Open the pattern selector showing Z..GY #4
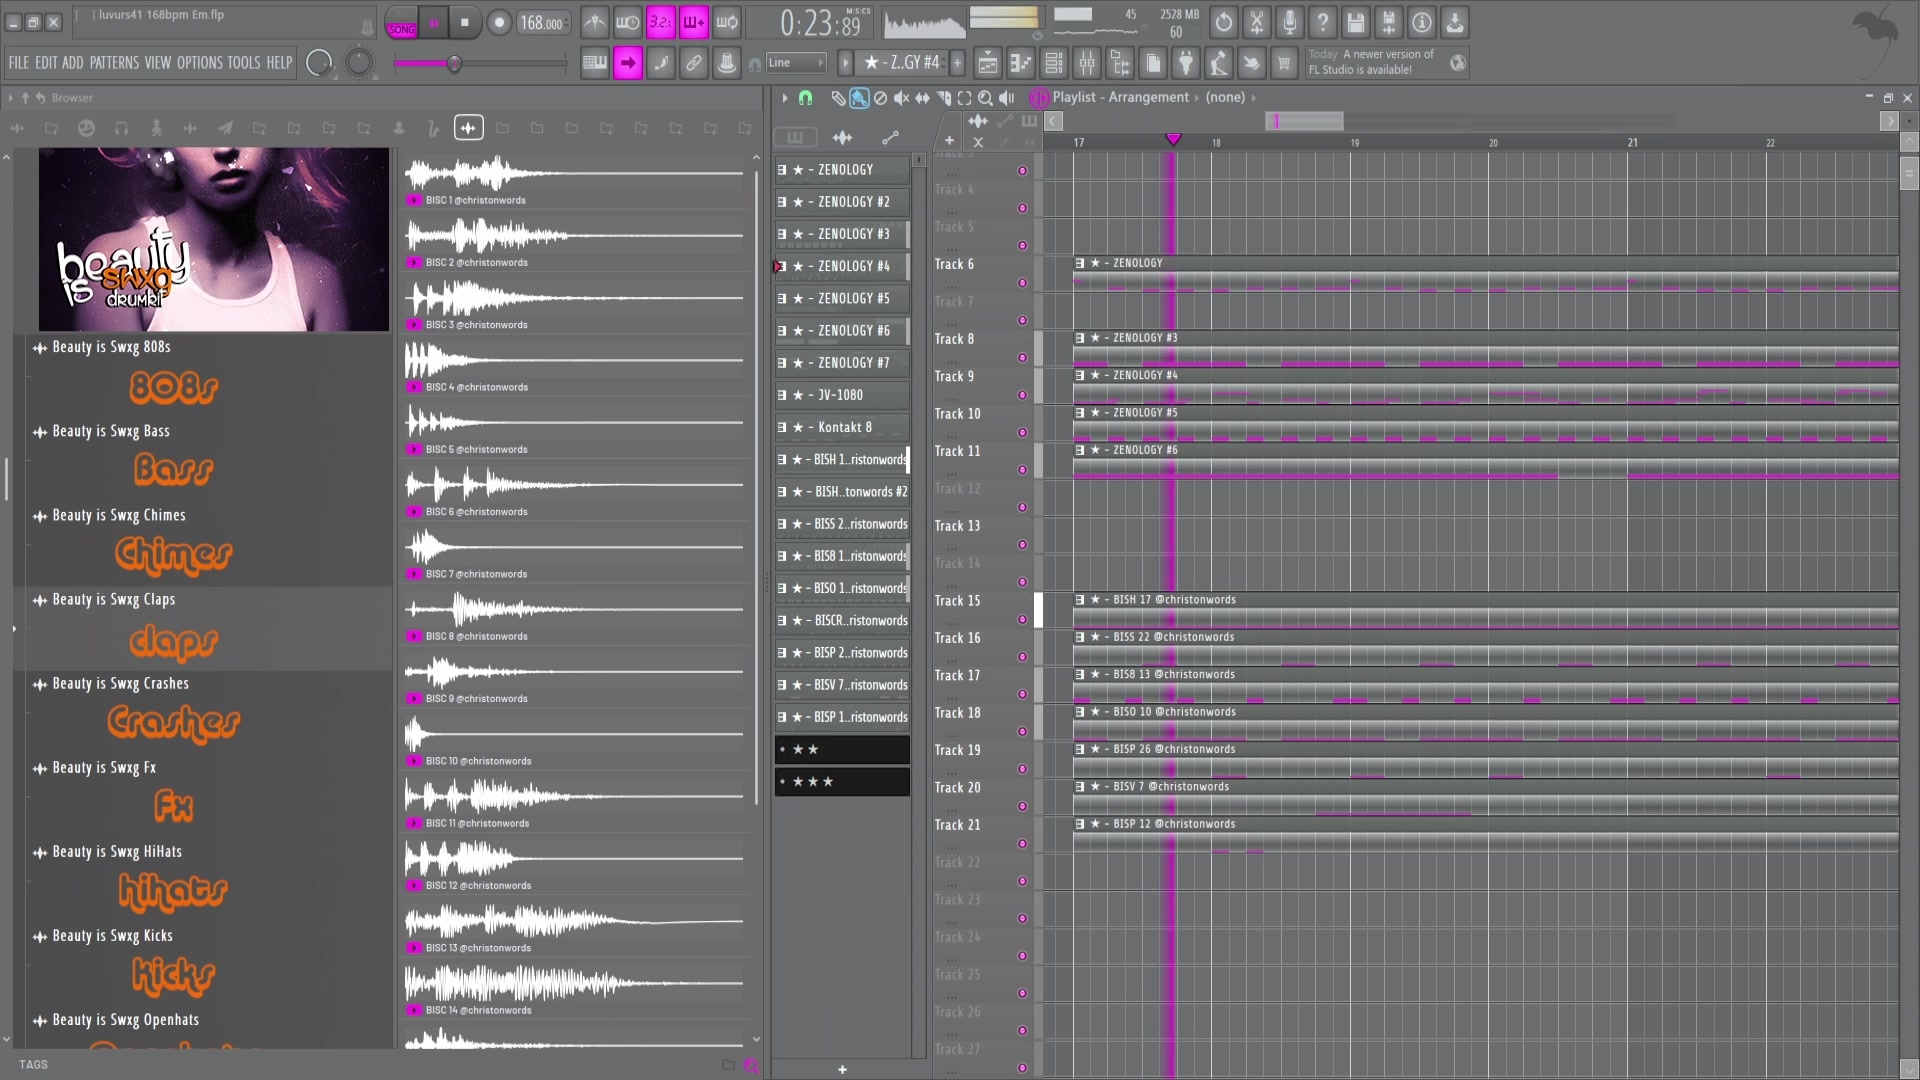 coord(902,63)
